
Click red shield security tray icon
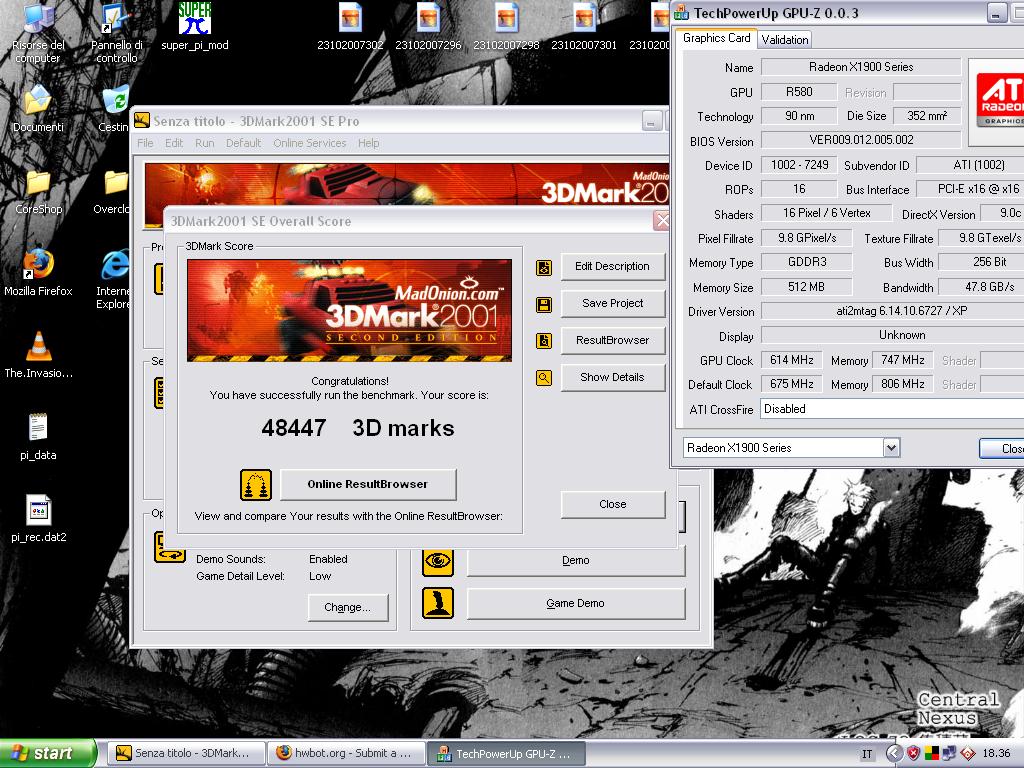tap(914, 754)
